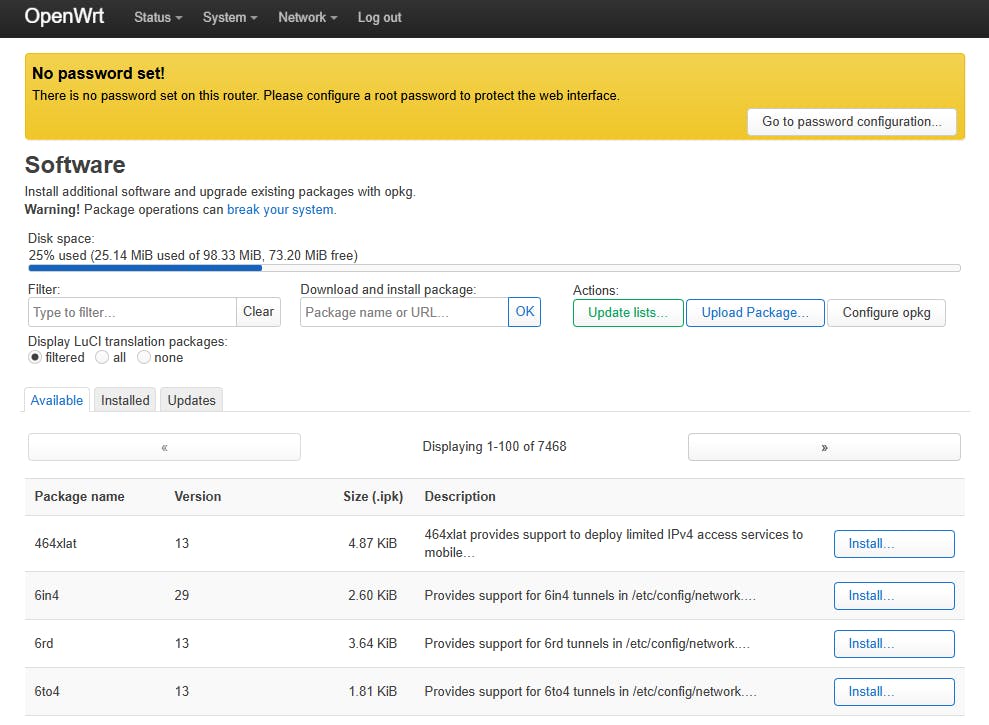Select the filtered translation packages option
Viewport: 989px width, 725px height.
(35, 357)
